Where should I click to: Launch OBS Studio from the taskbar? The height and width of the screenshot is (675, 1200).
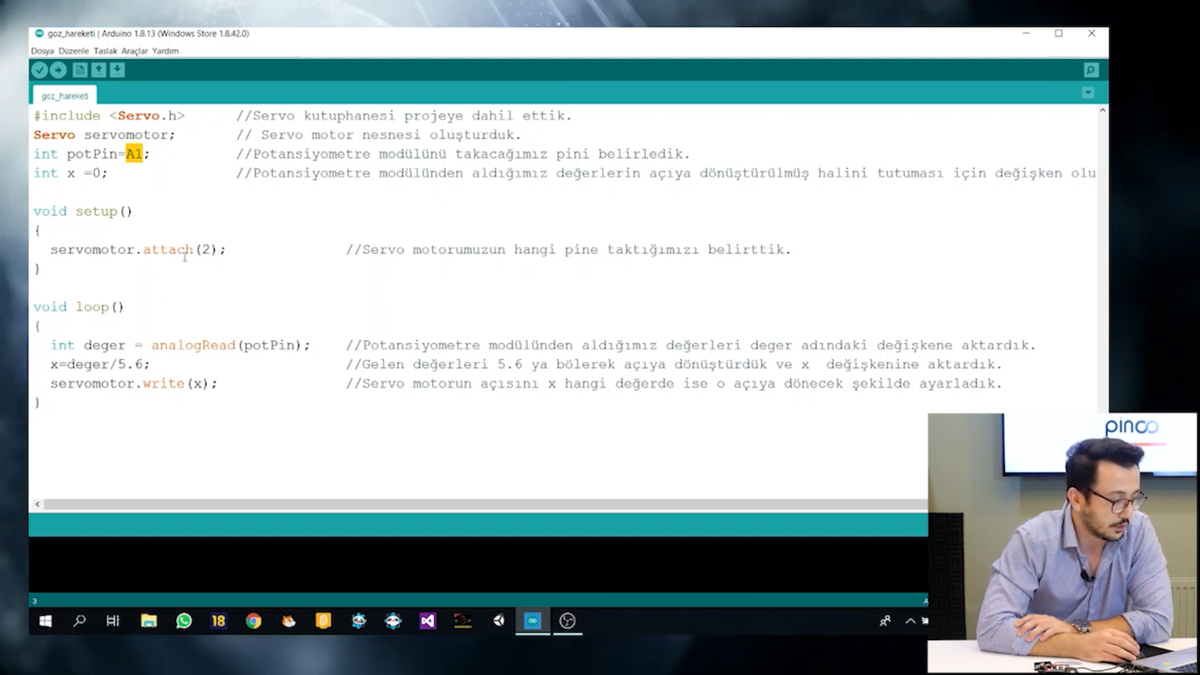[x=567, y=621]
